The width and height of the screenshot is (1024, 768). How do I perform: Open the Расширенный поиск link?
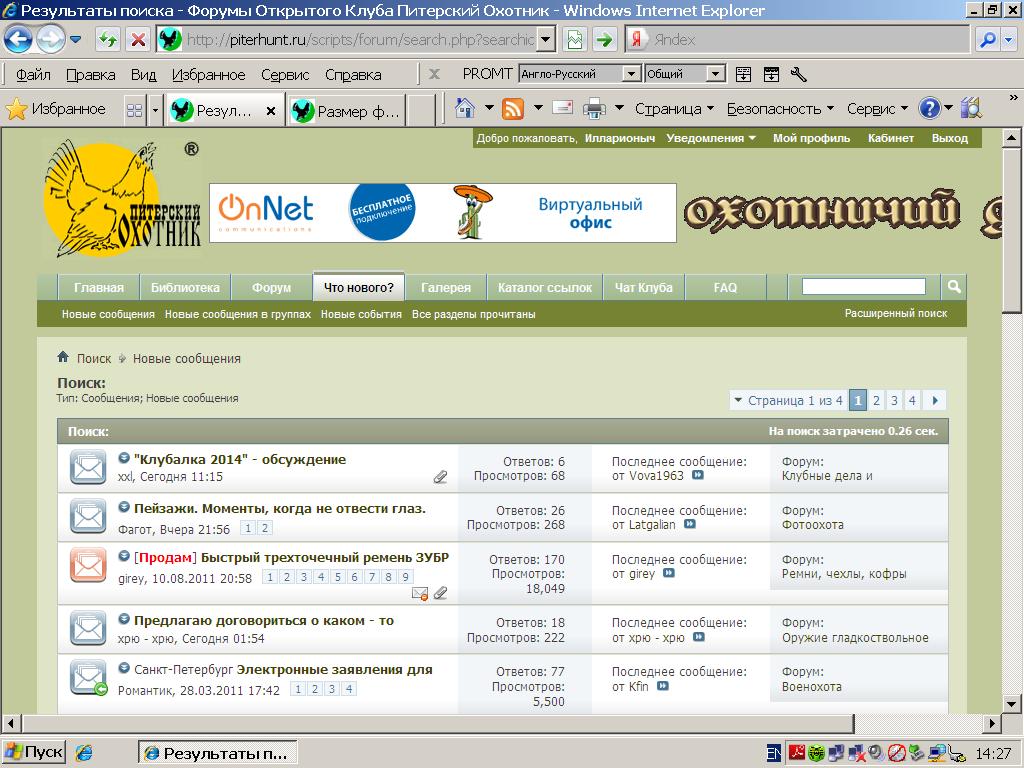click(895, 313)
